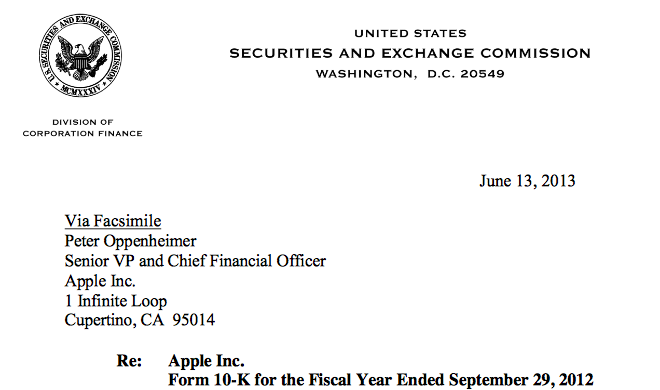Click the "DIVISION OF" label
Viewport: 660px width, 390px height.
(82, 122)
